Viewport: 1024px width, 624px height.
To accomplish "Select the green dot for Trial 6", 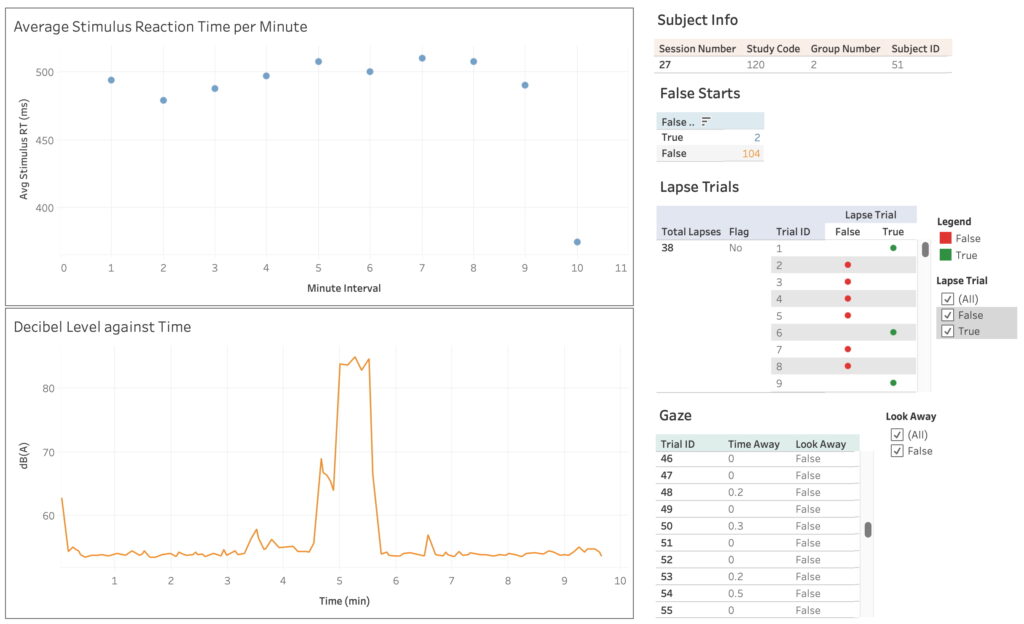I will 893,332.
